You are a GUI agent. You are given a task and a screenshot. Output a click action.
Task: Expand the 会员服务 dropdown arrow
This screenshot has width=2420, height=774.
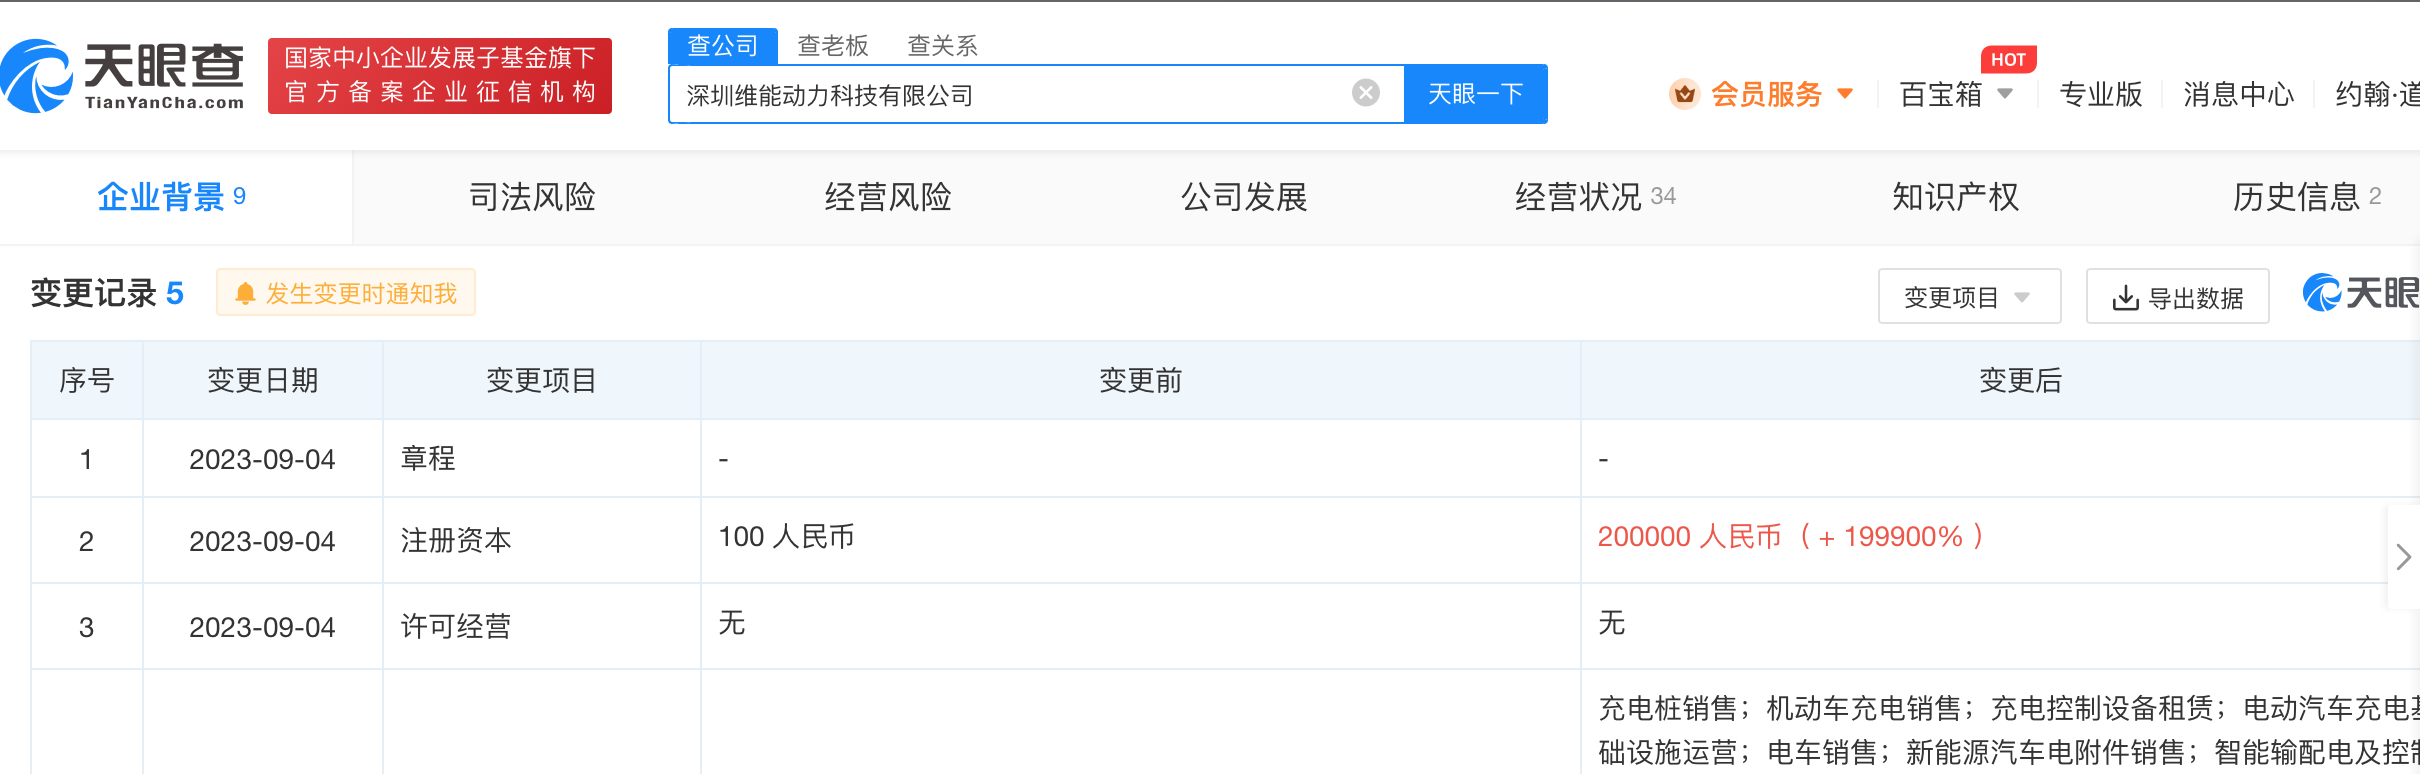1846,94
